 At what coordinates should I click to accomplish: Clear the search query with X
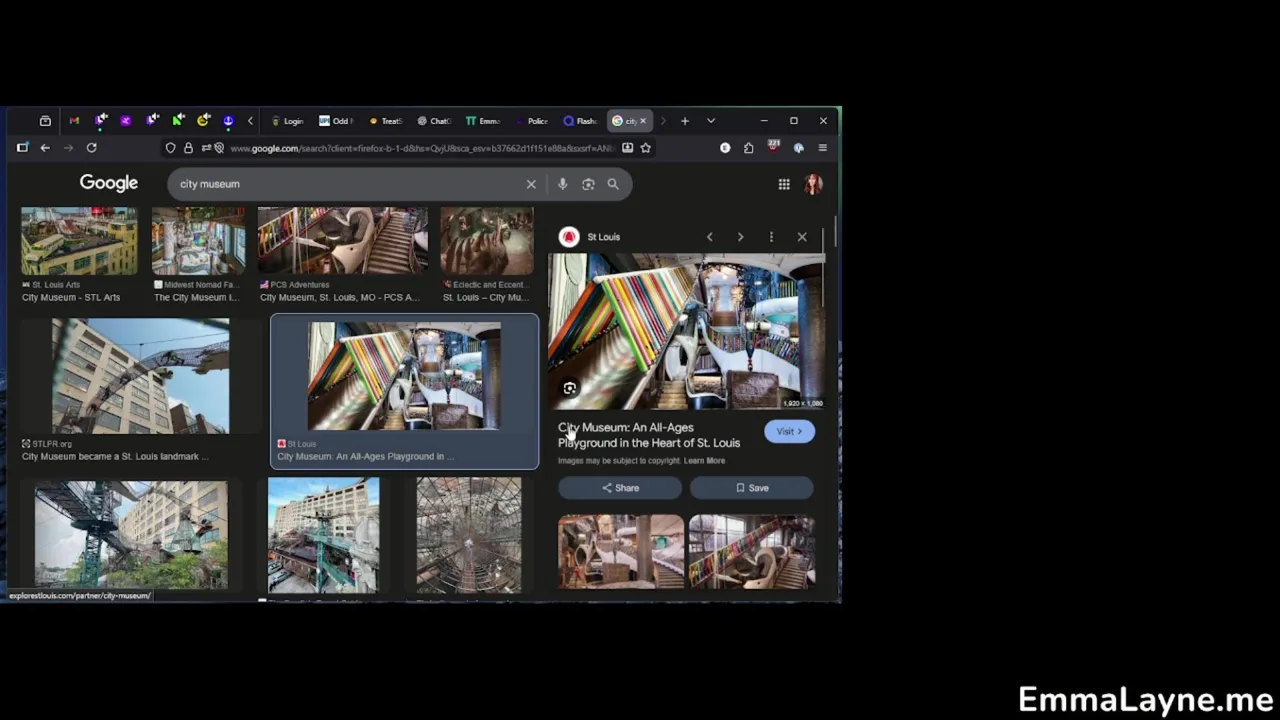(531, 184)
